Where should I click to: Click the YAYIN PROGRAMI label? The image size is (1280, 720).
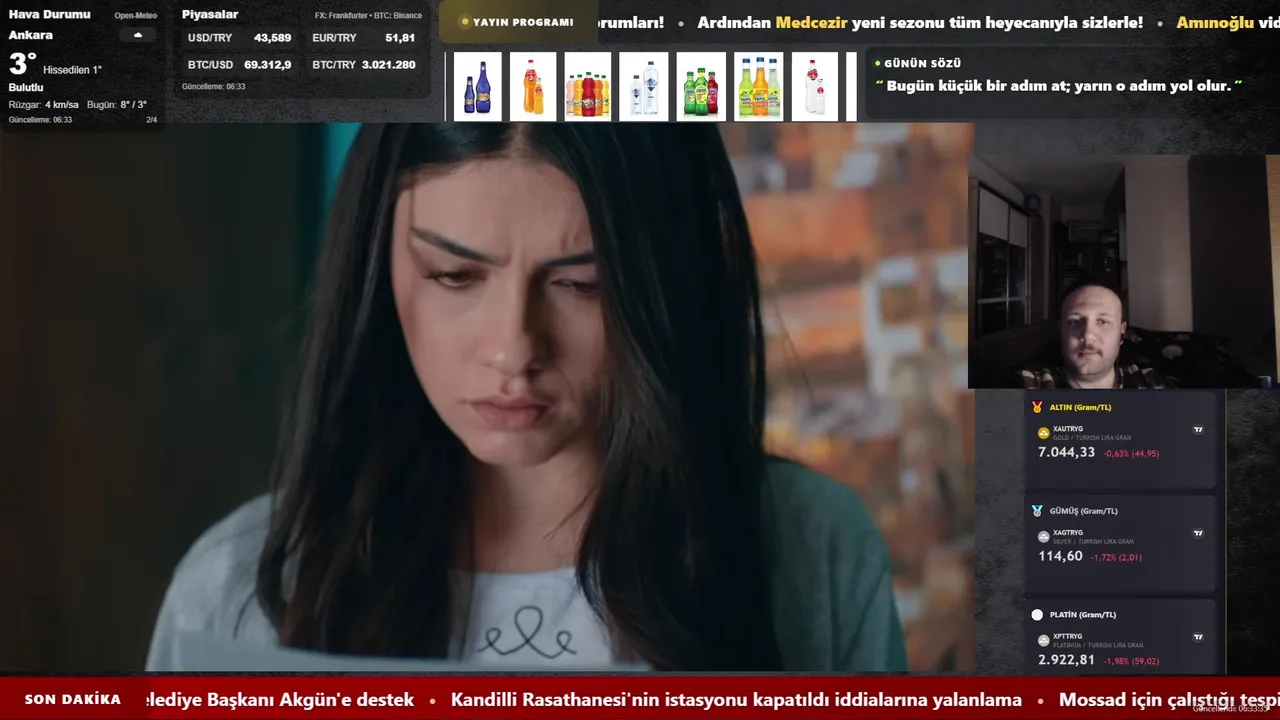[523, 22]
